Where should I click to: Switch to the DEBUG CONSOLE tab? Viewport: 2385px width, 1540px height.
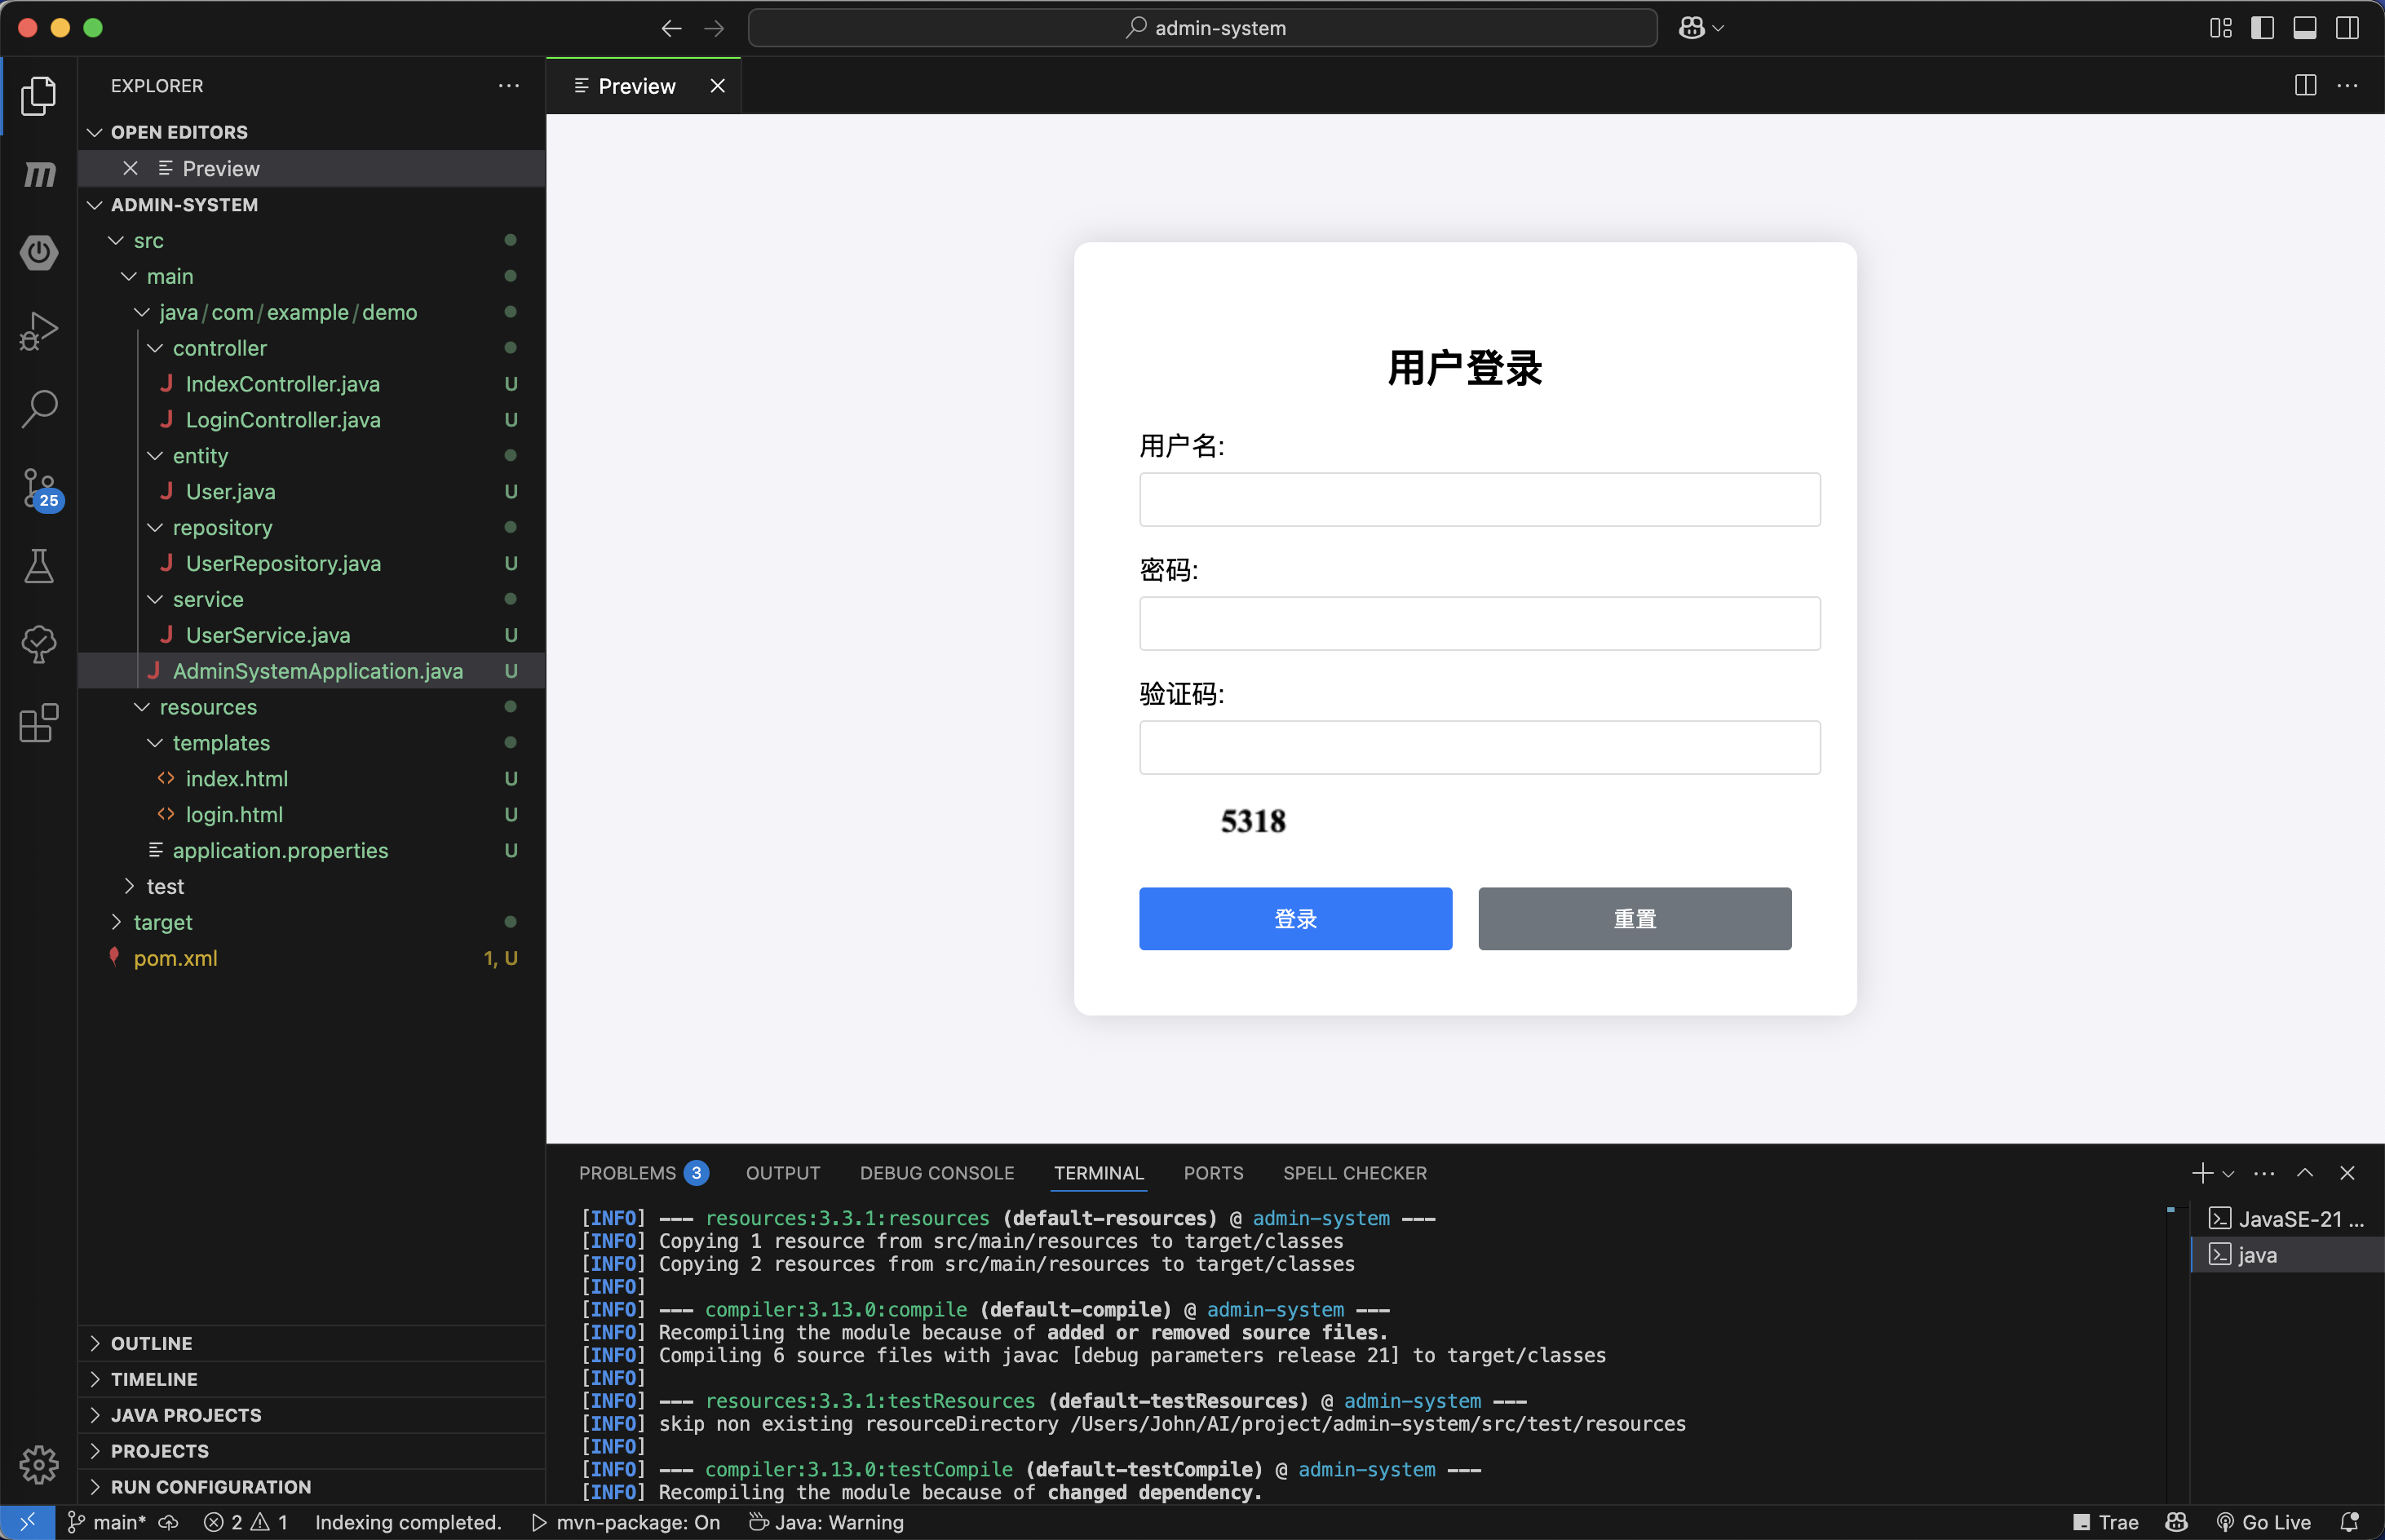tap(936, 1173)
